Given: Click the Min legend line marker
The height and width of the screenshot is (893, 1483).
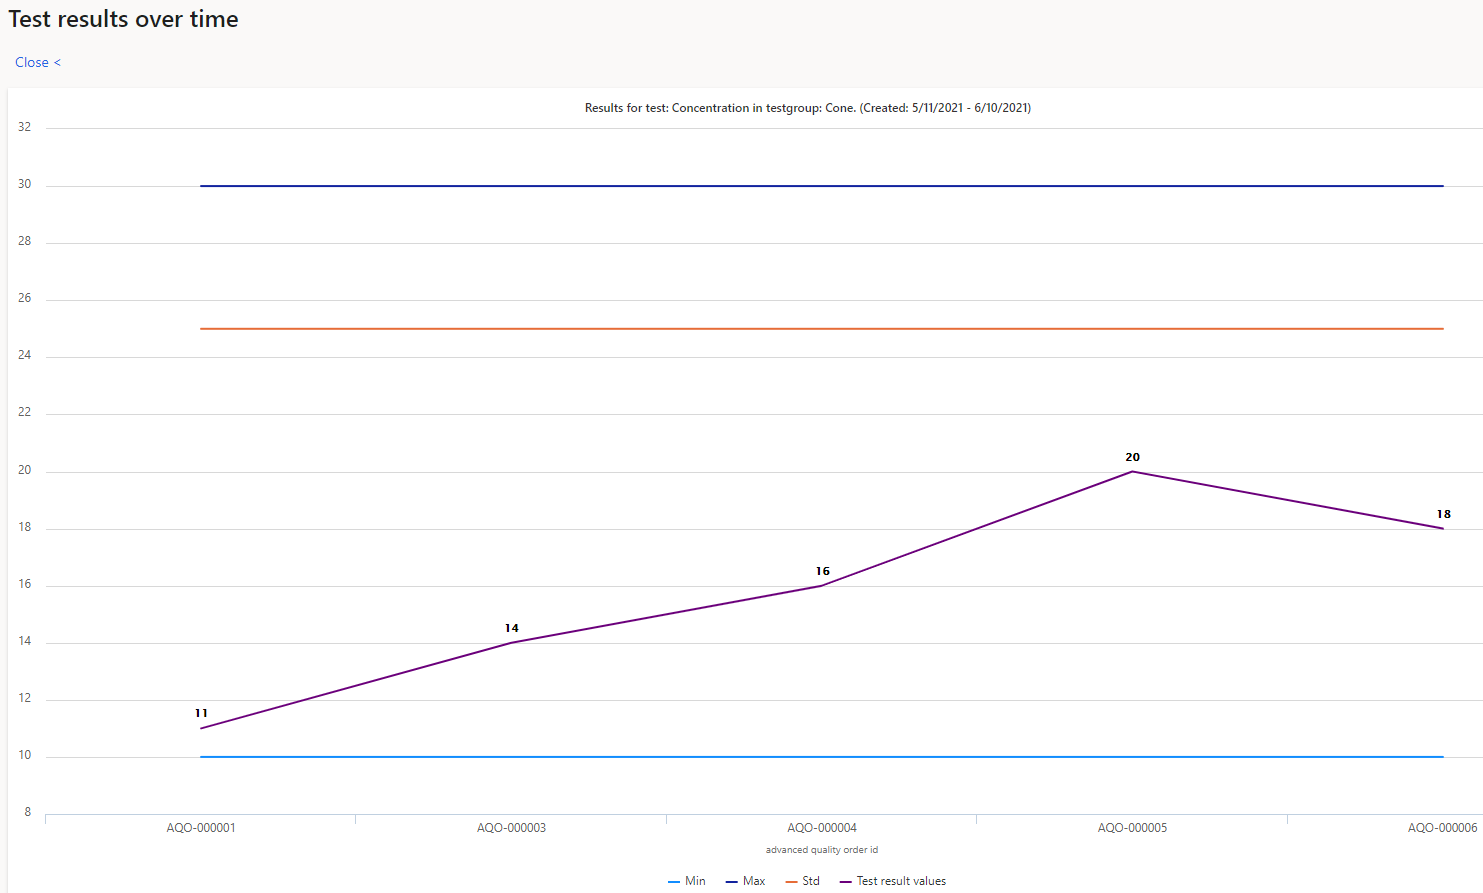Looking at the screenshot, I should tap(675, 880).
